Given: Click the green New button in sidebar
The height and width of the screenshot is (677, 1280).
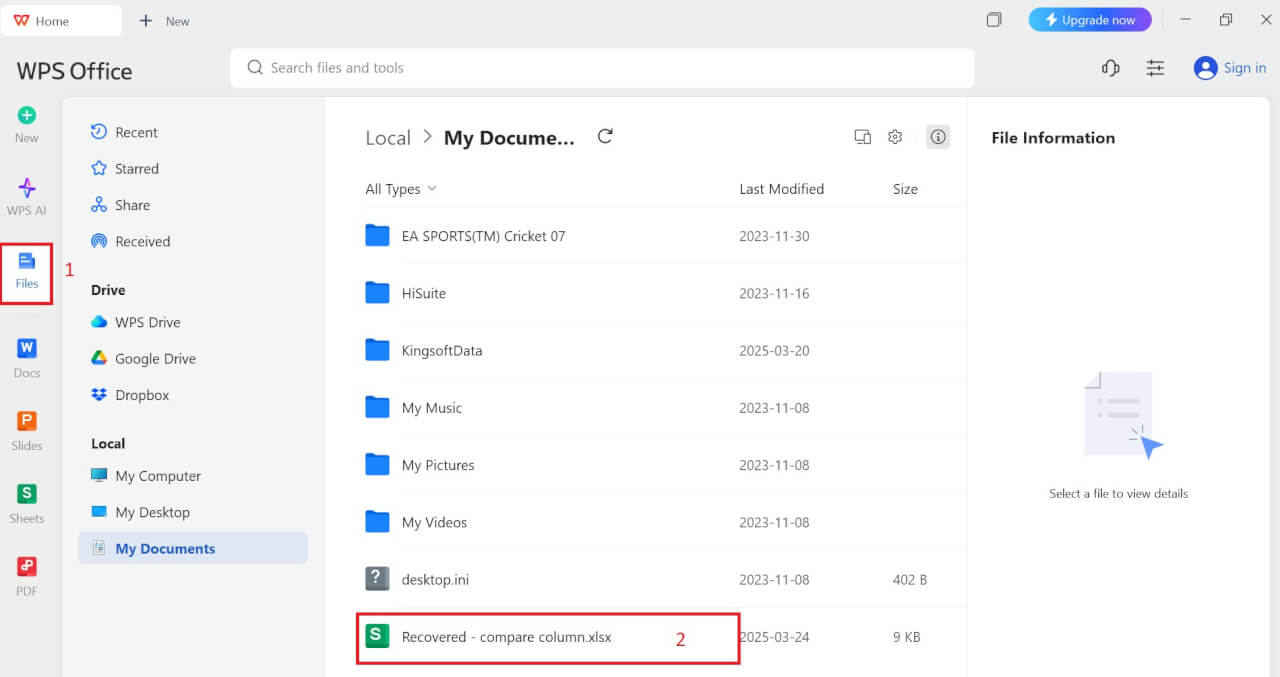Looking at the screenshot, I should (27, 125).
